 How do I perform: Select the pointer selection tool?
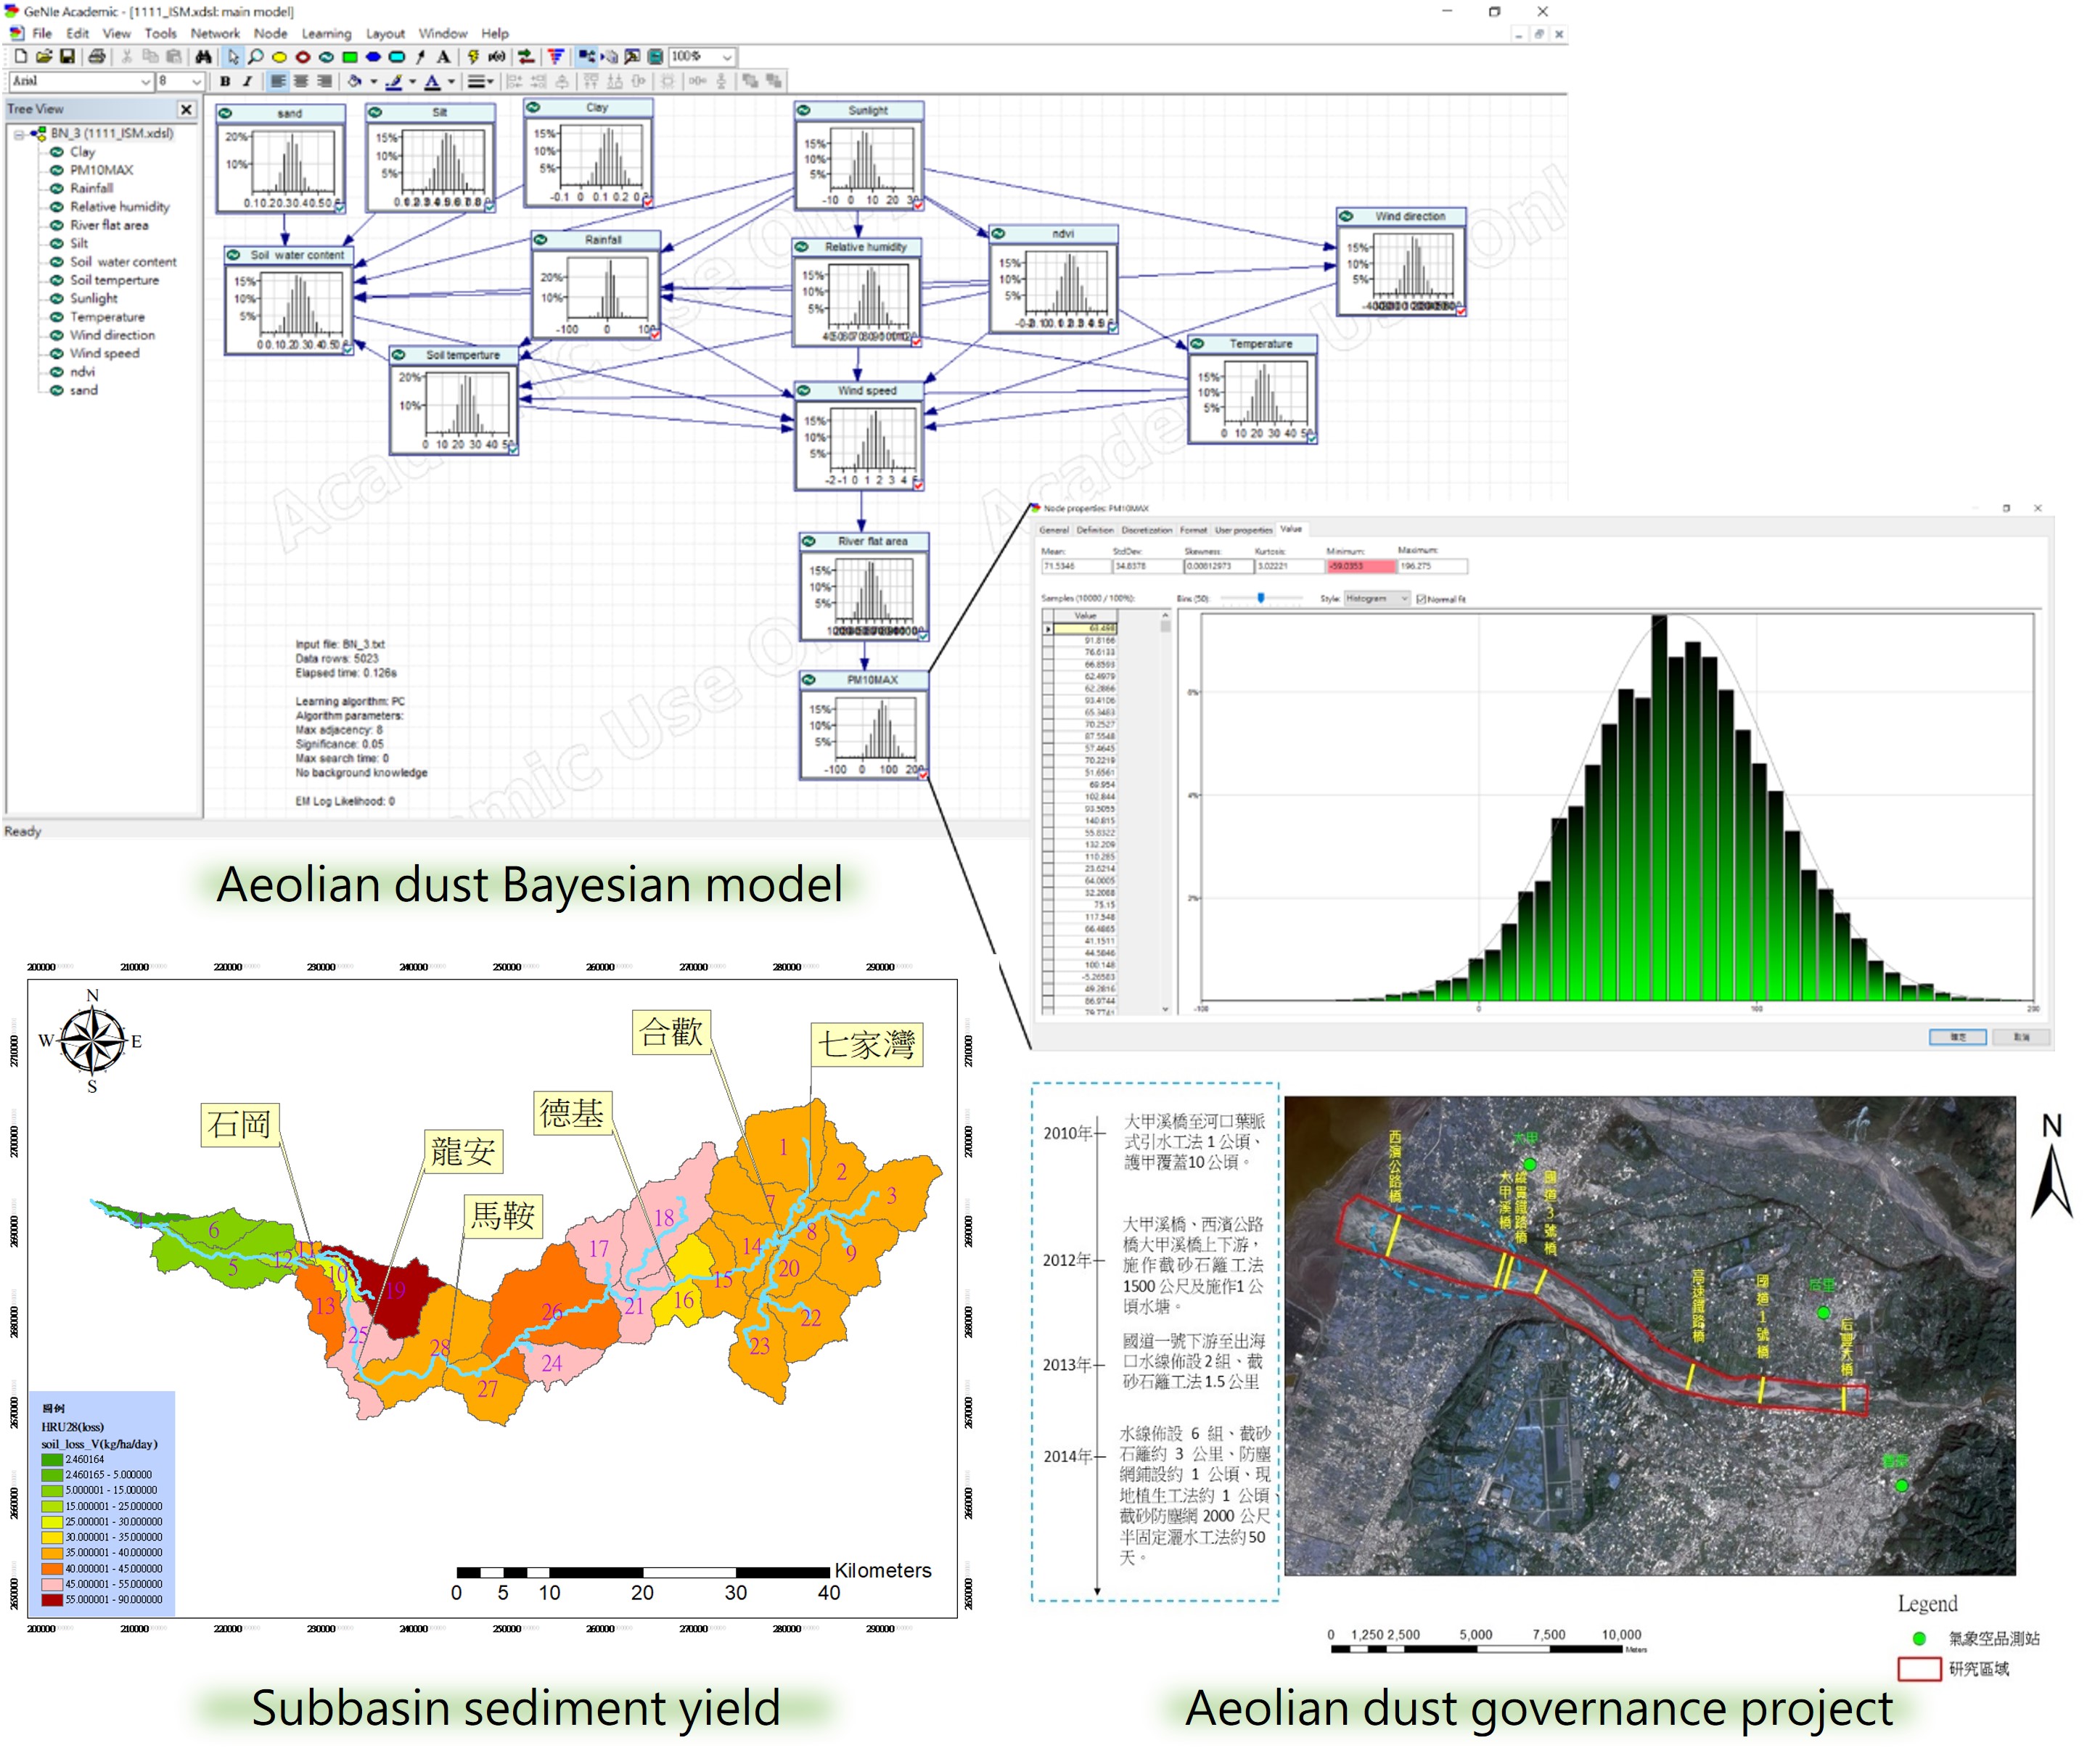[x=233, y=57]
